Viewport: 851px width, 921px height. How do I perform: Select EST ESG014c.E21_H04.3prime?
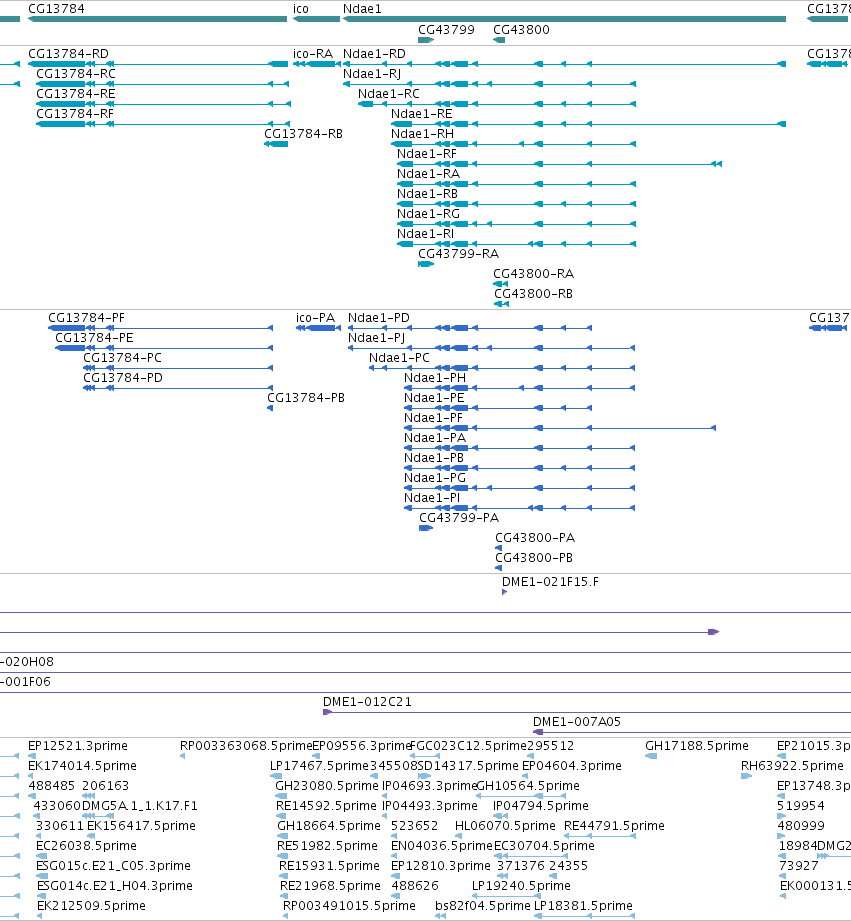115,885
